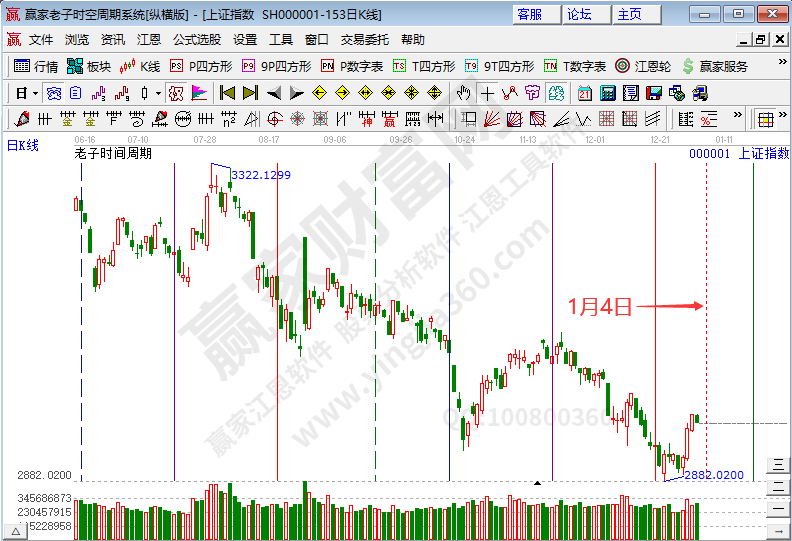
Task: Click the save floppy disk icon
Action: tap(653, 93)
